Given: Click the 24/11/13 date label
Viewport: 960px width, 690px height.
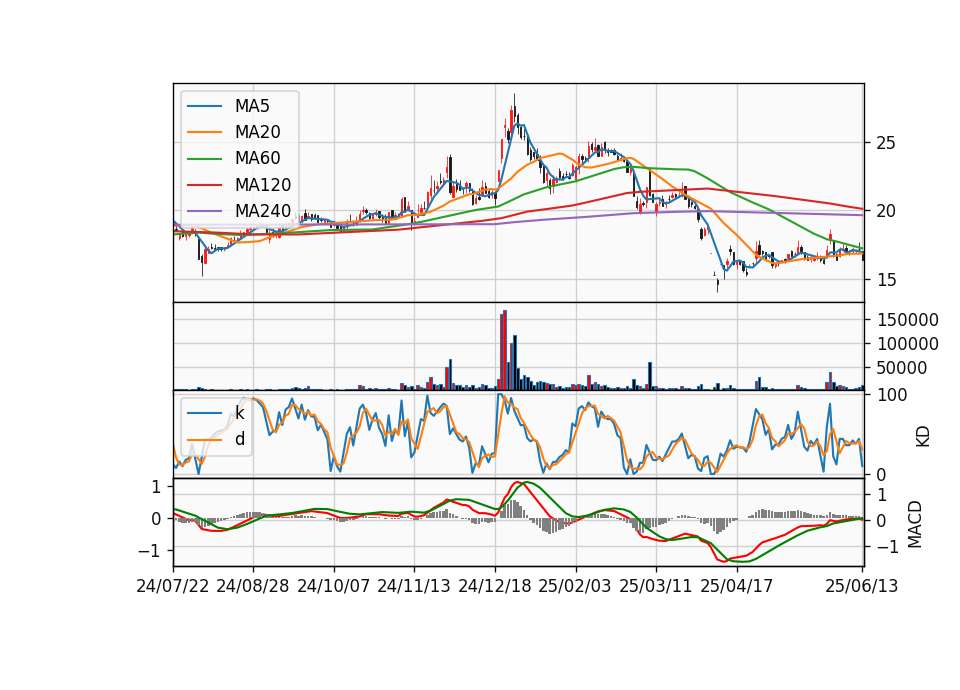Looking at the screenshot, I should (x=414, y=586).
